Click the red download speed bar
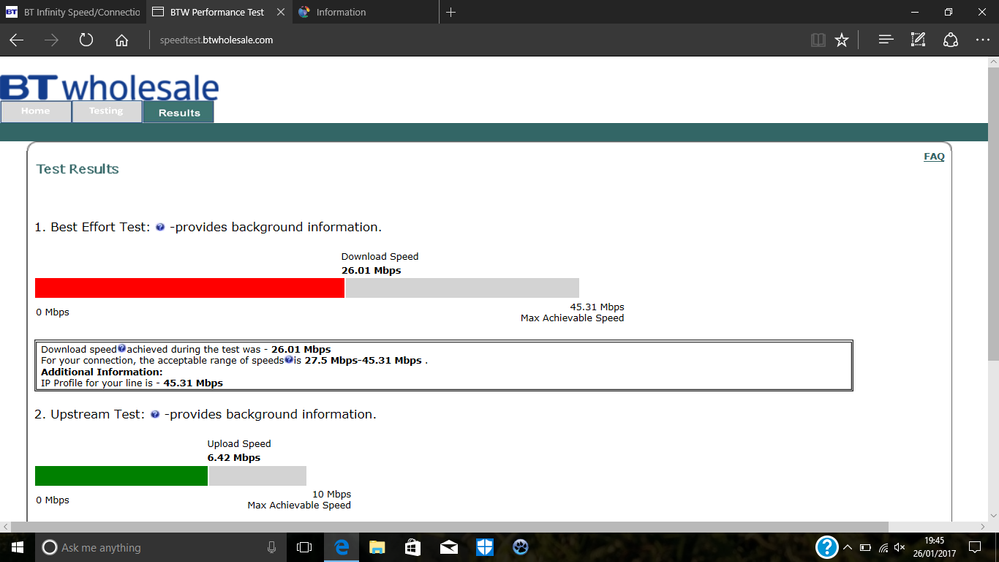 coord(190,288)
